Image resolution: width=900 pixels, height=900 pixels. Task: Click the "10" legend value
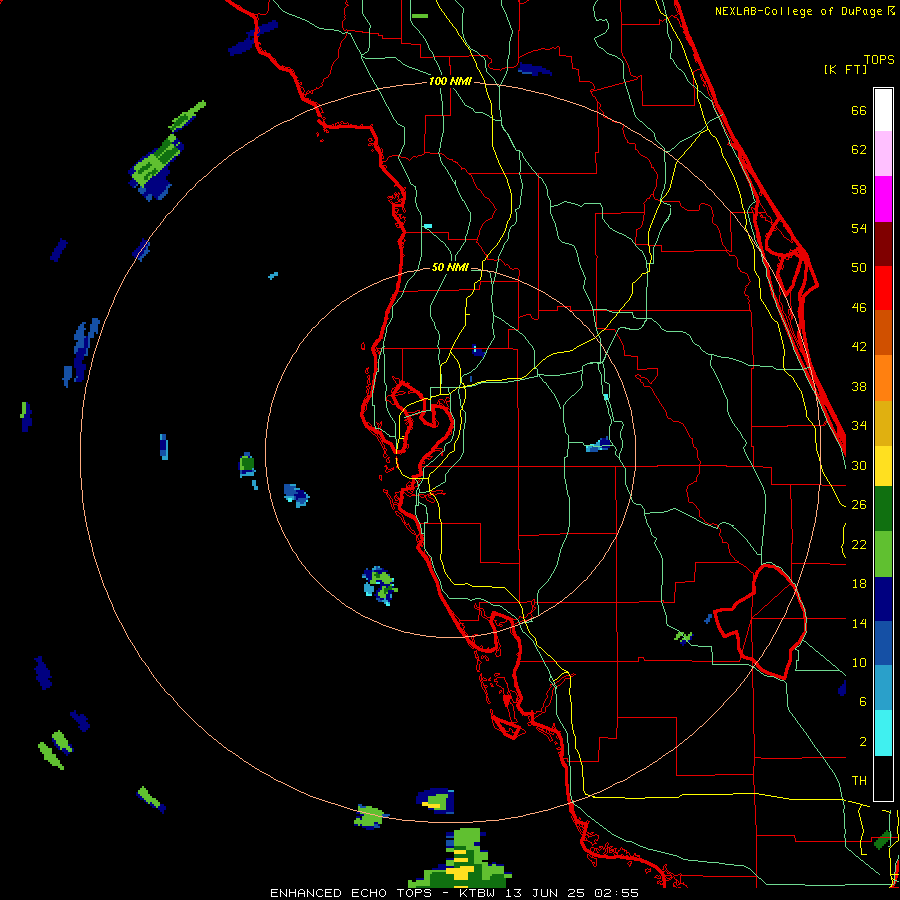[x=859, y=662]
